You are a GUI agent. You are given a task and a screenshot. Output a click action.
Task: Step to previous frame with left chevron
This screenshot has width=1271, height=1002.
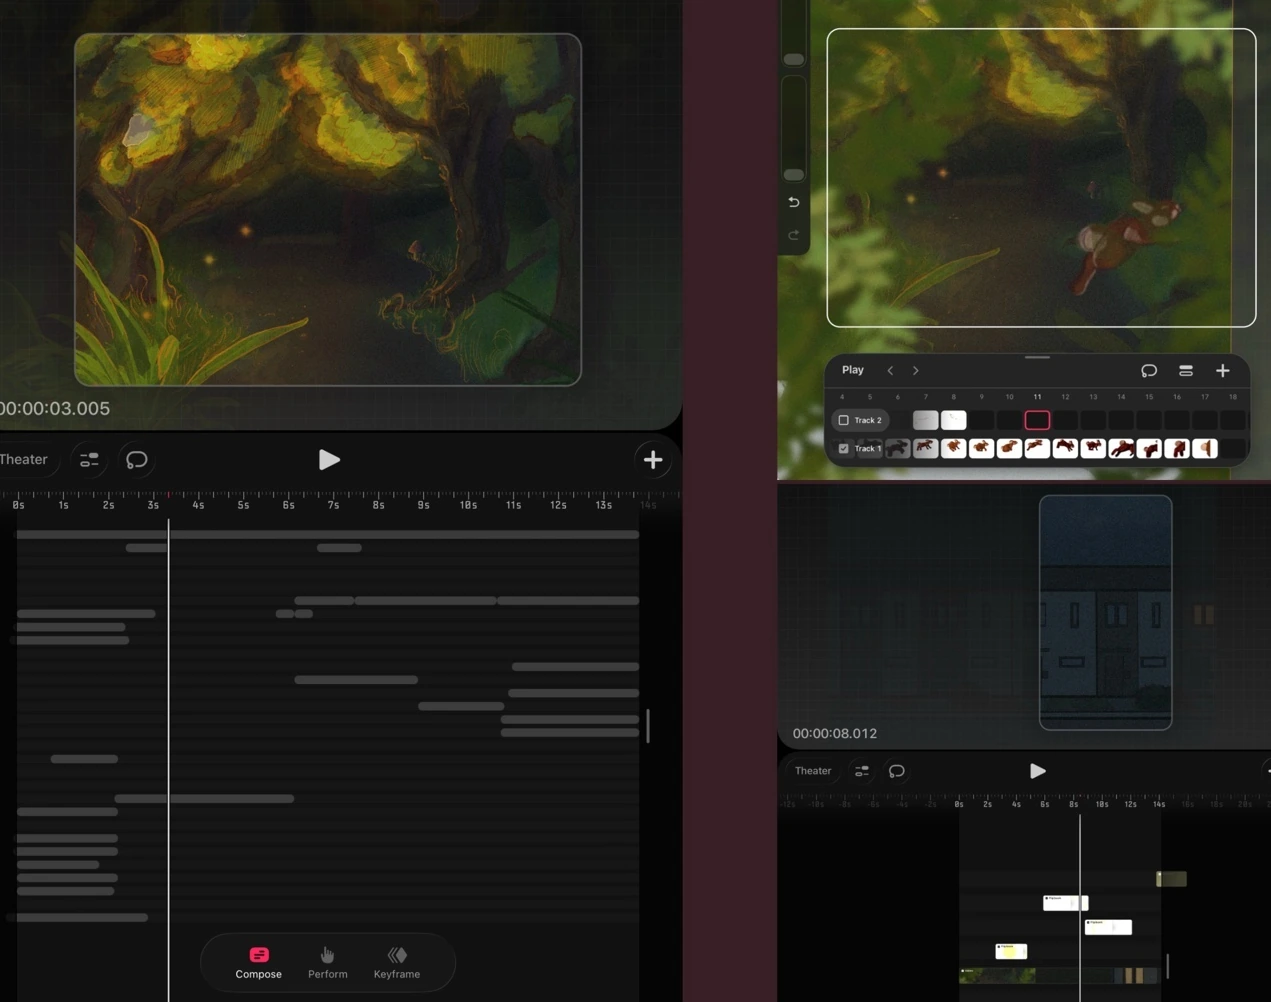point(890,371)
